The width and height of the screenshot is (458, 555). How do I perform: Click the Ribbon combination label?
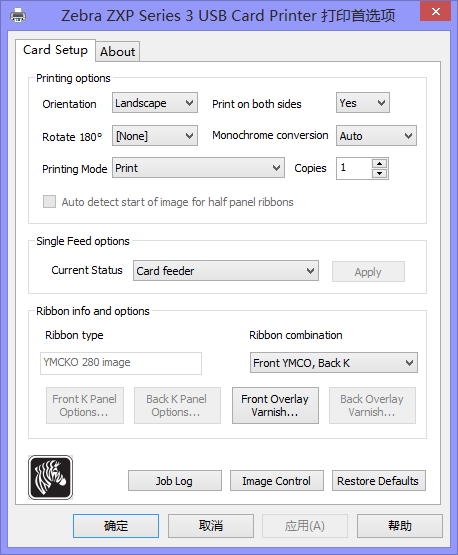(296, 335)
